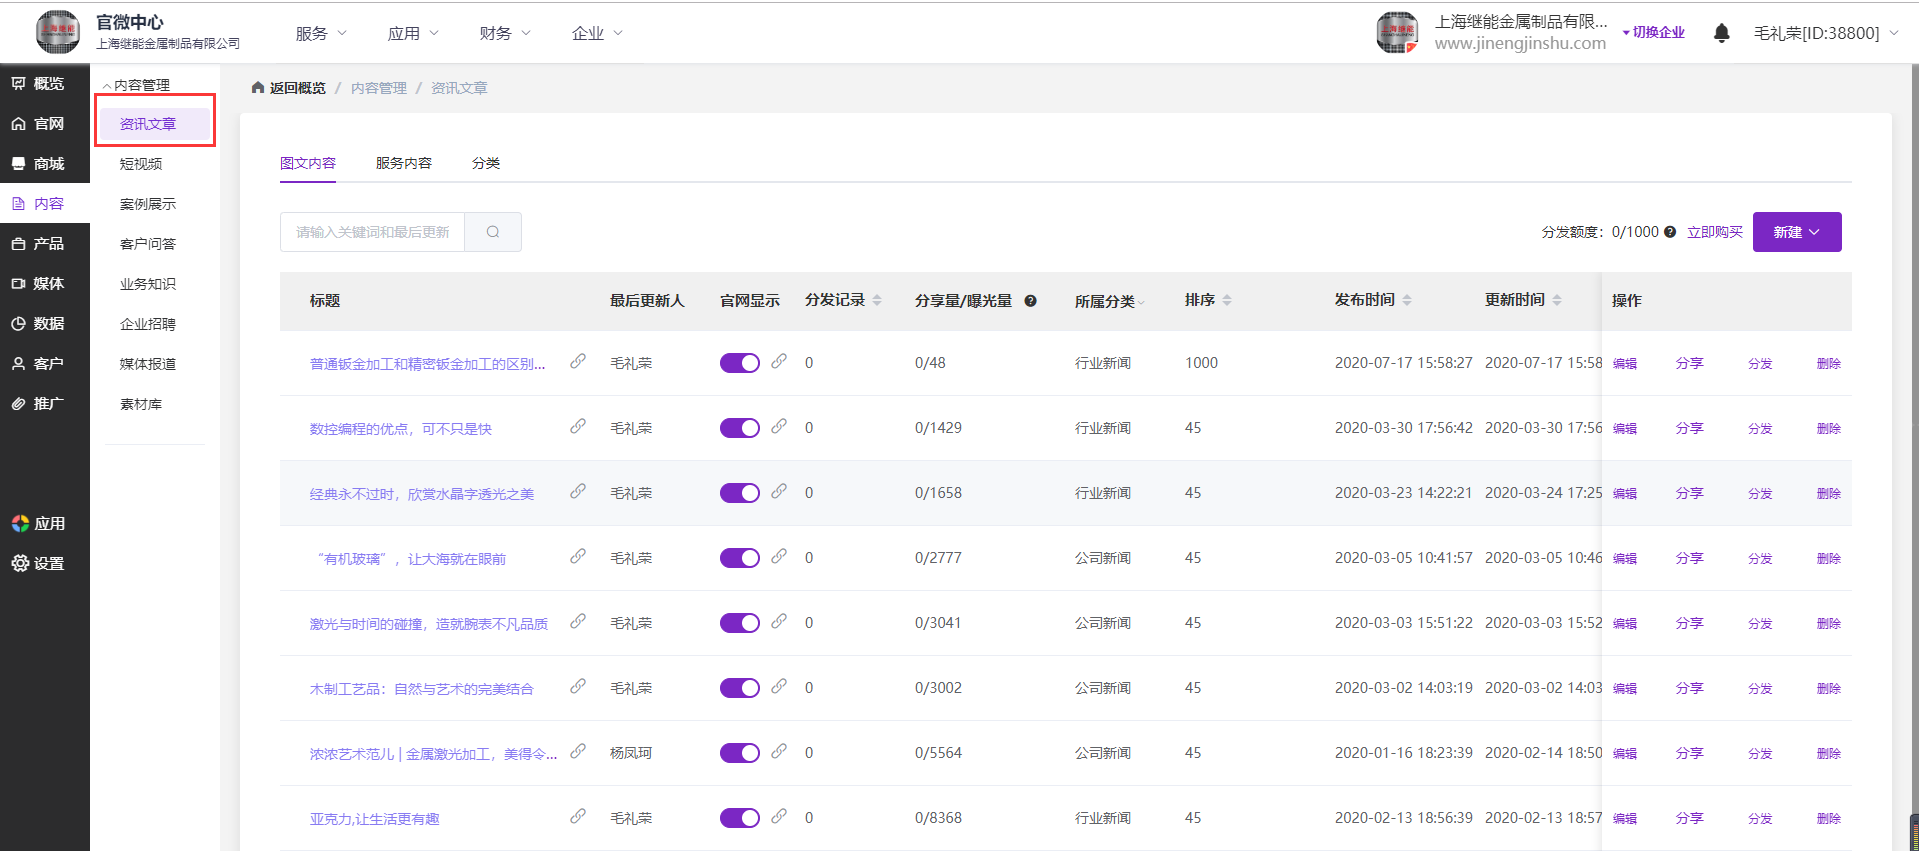Toggle 官网显示 for 浓浓艺术范儿 article
Screen dimensions: 1919x851
(x=740, y=753)
